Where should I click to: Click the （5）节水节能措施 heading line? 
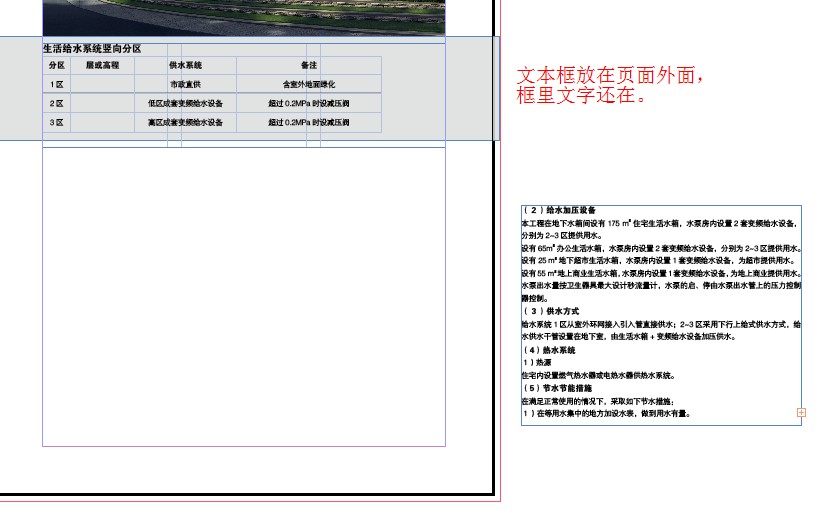[x=557, y=388]
